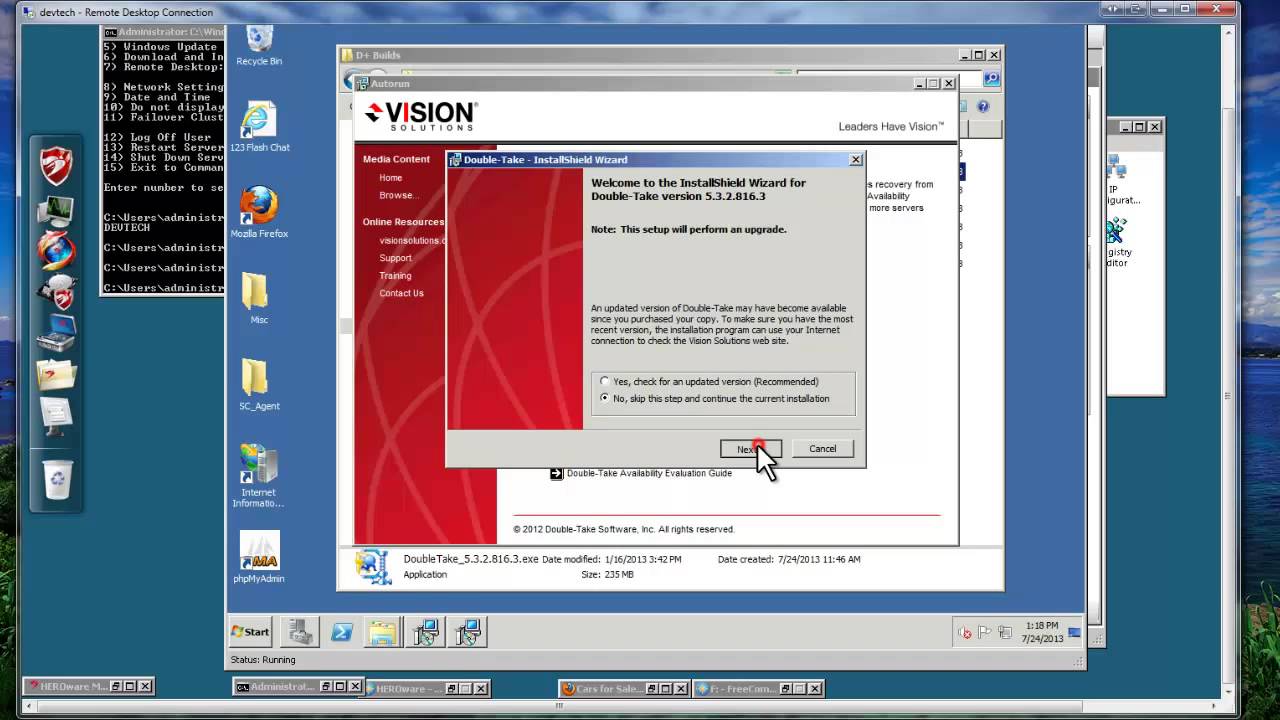This screenshot has width=1280, height=720.
Task: Open visionsolutions link under Online Resources
Action: (x=412, y=241)
